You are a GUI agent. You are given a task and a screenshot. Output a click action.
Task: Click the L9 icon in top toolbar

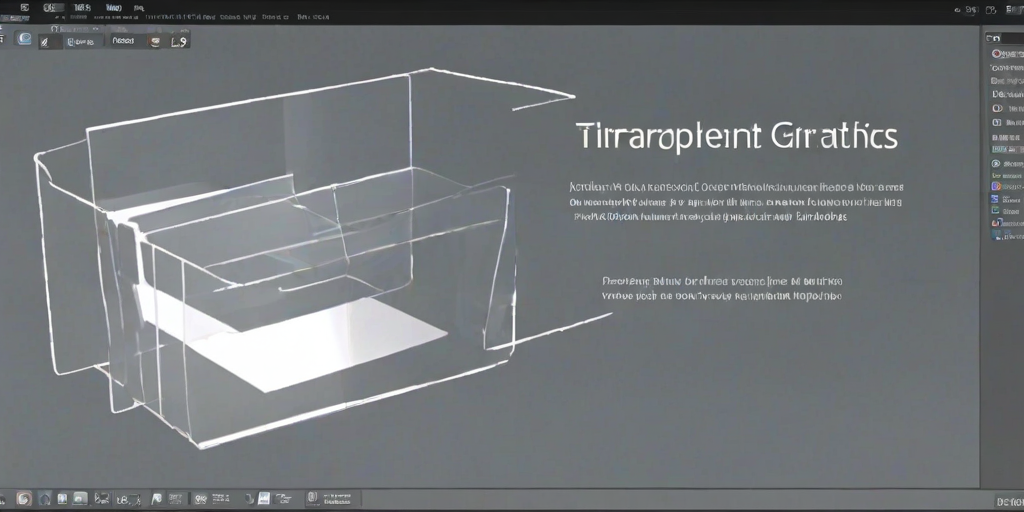click(x=179, y=42)
